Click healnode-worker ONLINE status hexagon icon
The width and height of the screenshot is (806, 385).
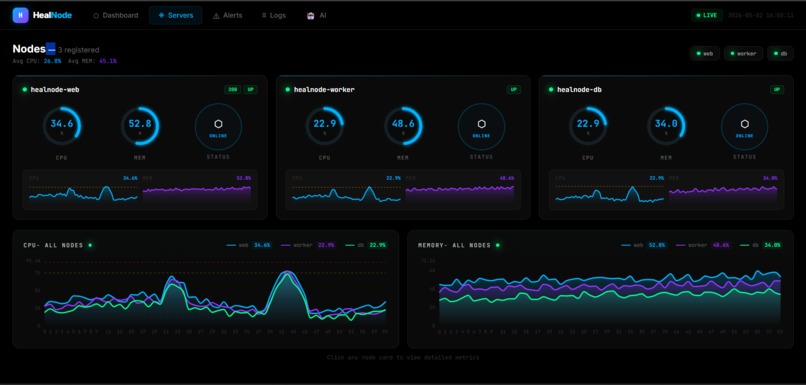[x=482, y=124]
